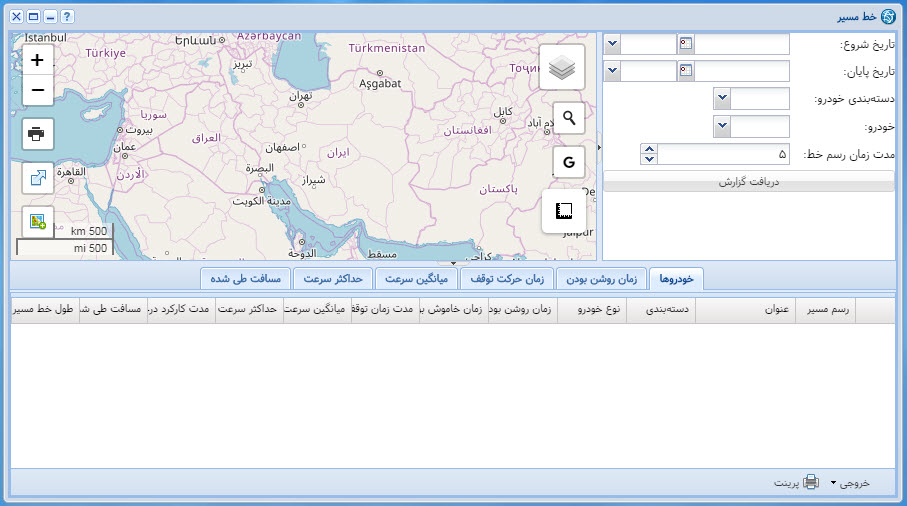Viewport: 907px width, 506px height.
Task: Zoom in on the map
Action: pyautogui.click(x=37, y=61)
